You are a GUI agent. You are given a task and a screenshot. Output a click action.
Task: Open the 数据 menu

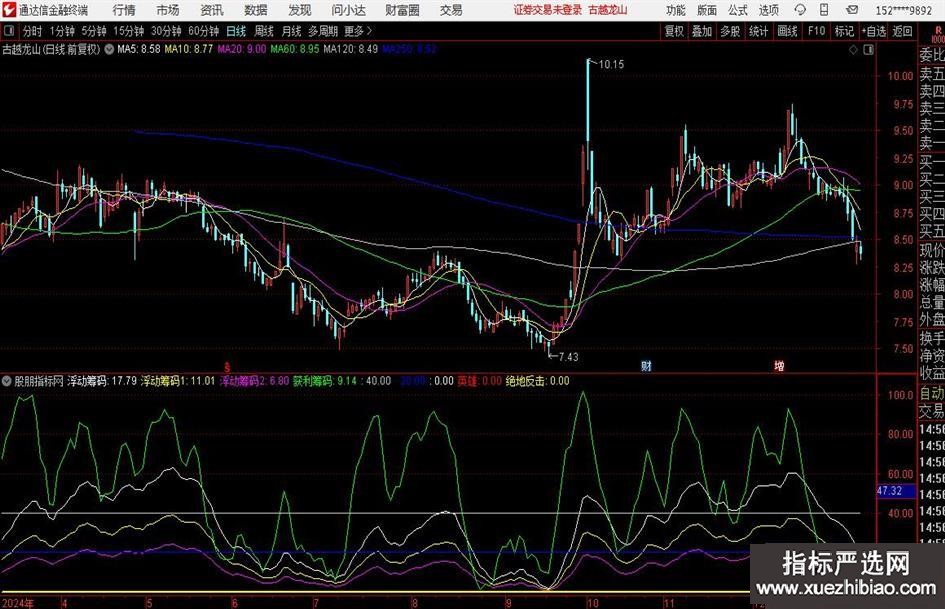[x=256, y=10]
